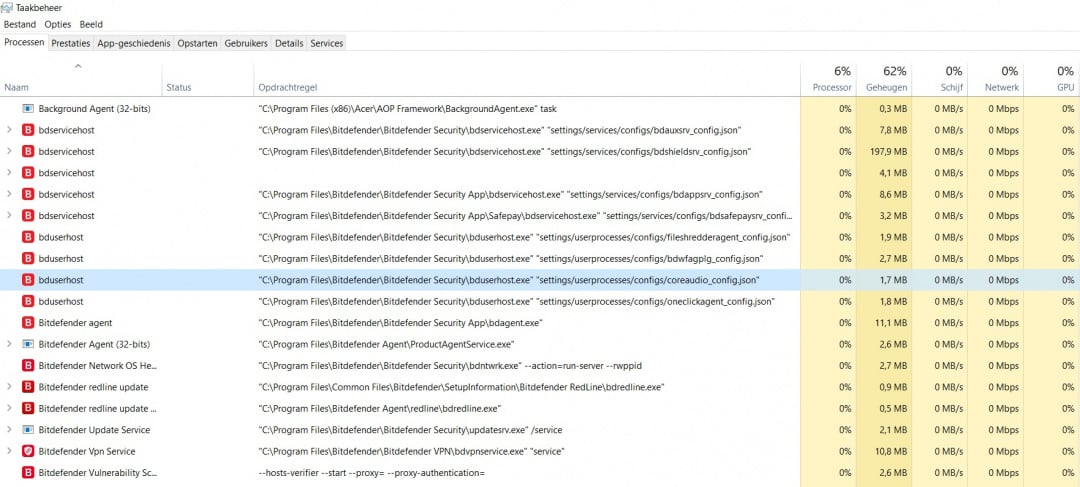
Task: Sort by the Processor column header
Action: tap(829, 79)
